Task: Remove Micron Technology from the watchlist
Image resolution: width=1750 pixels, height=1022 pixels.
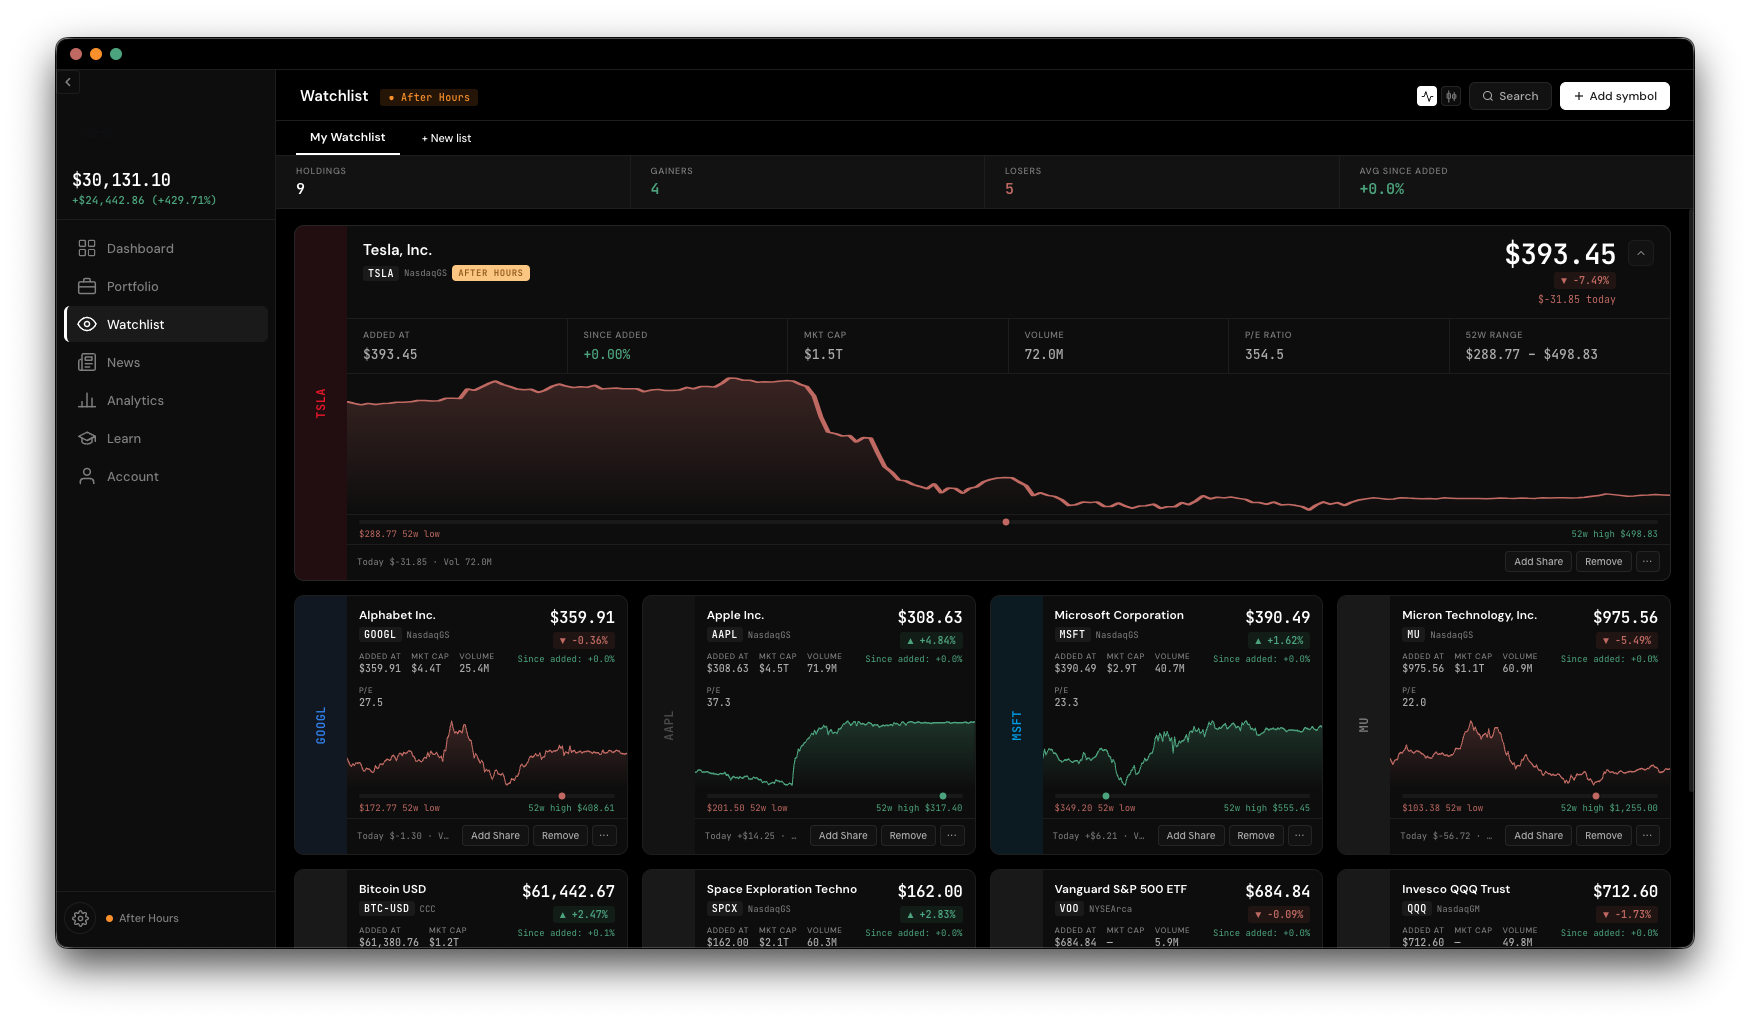Action: tap(1603, 836)
